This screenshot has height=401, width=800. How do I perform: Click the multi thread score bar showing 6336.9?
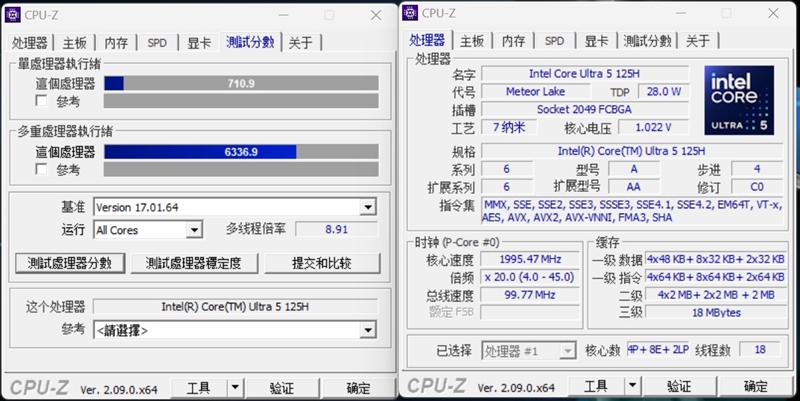[x=241, y=152]
